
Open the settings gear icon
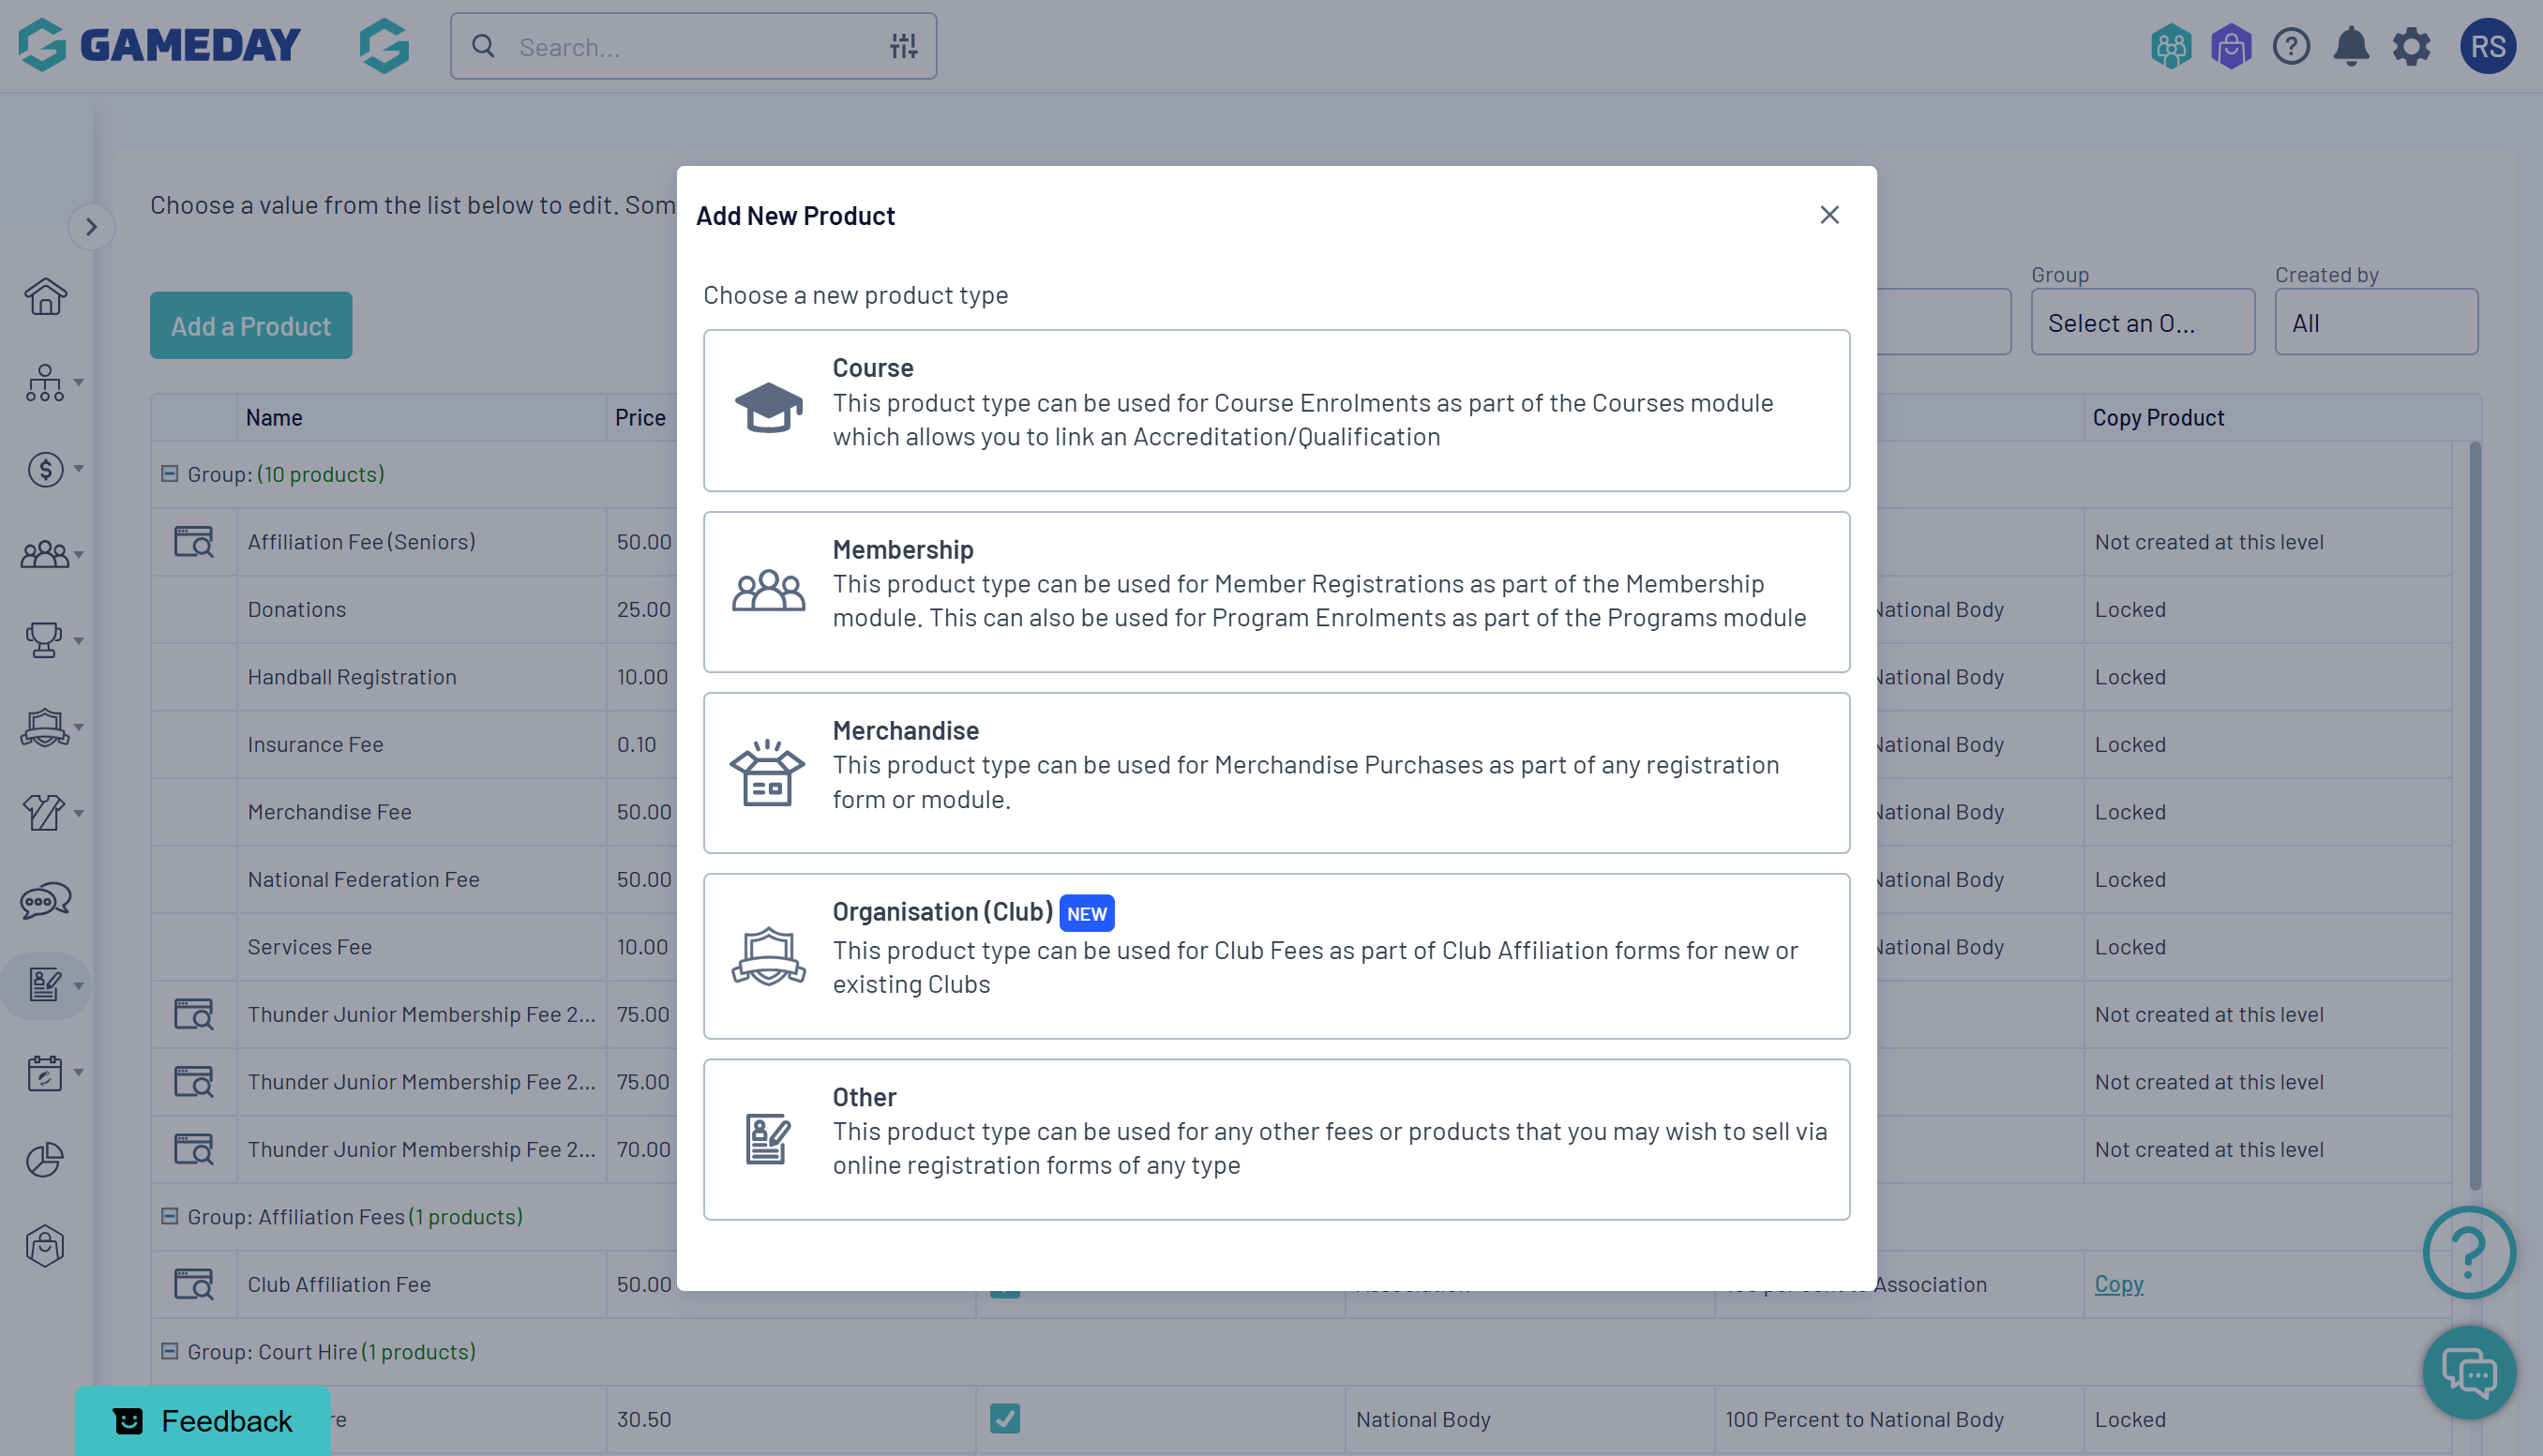(x=2410, y=46)
